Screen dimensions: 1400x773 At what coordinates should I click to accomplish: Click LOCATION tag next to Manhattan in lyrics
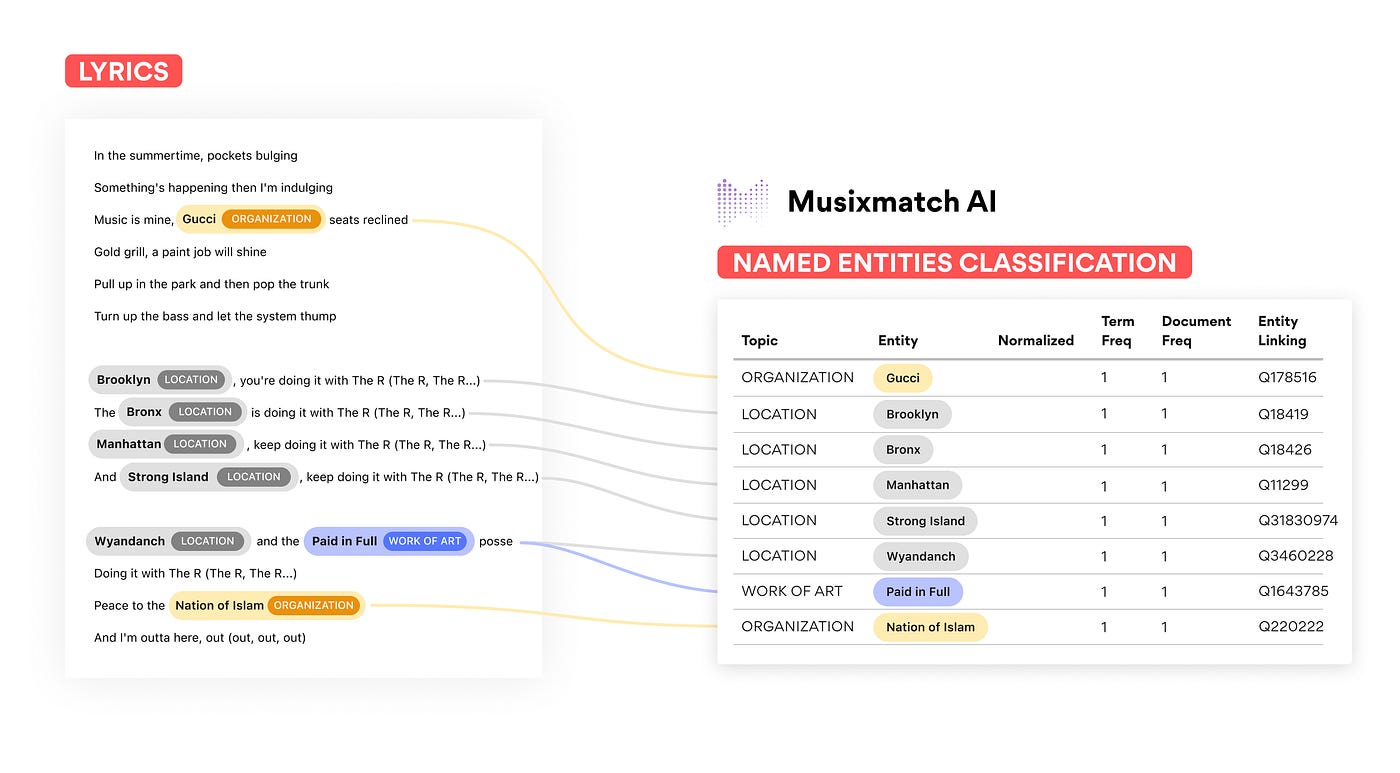(x=201, y=444)
